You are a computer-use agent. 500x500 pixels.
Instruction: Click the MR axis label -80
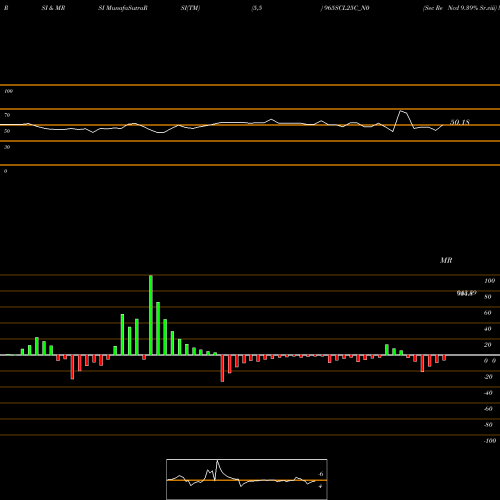(x=488, y=425)
